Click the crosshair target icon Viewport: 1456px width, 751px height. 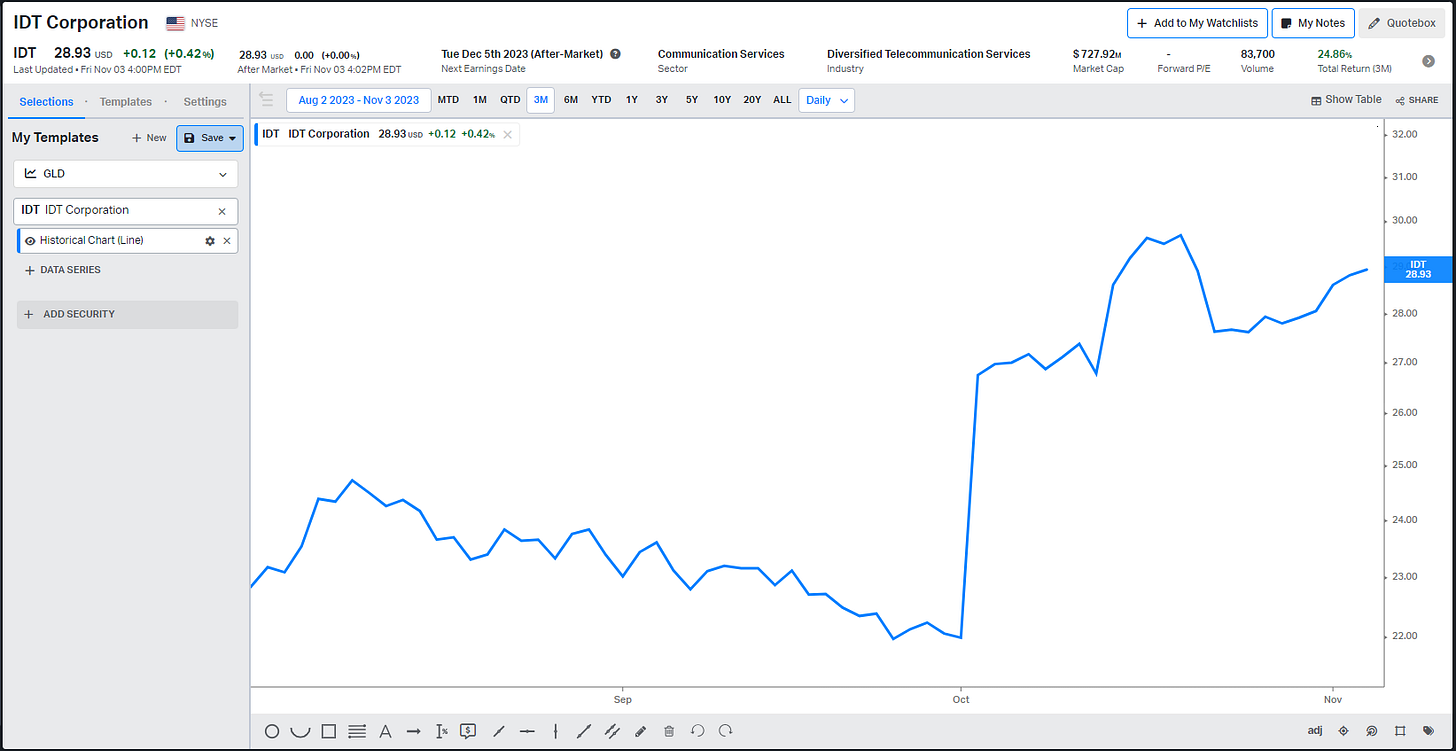[1344, 731]
